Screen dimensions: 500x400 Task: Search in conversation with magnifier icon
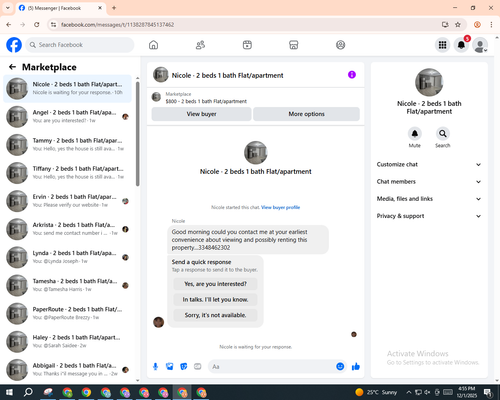click(442, 134)
